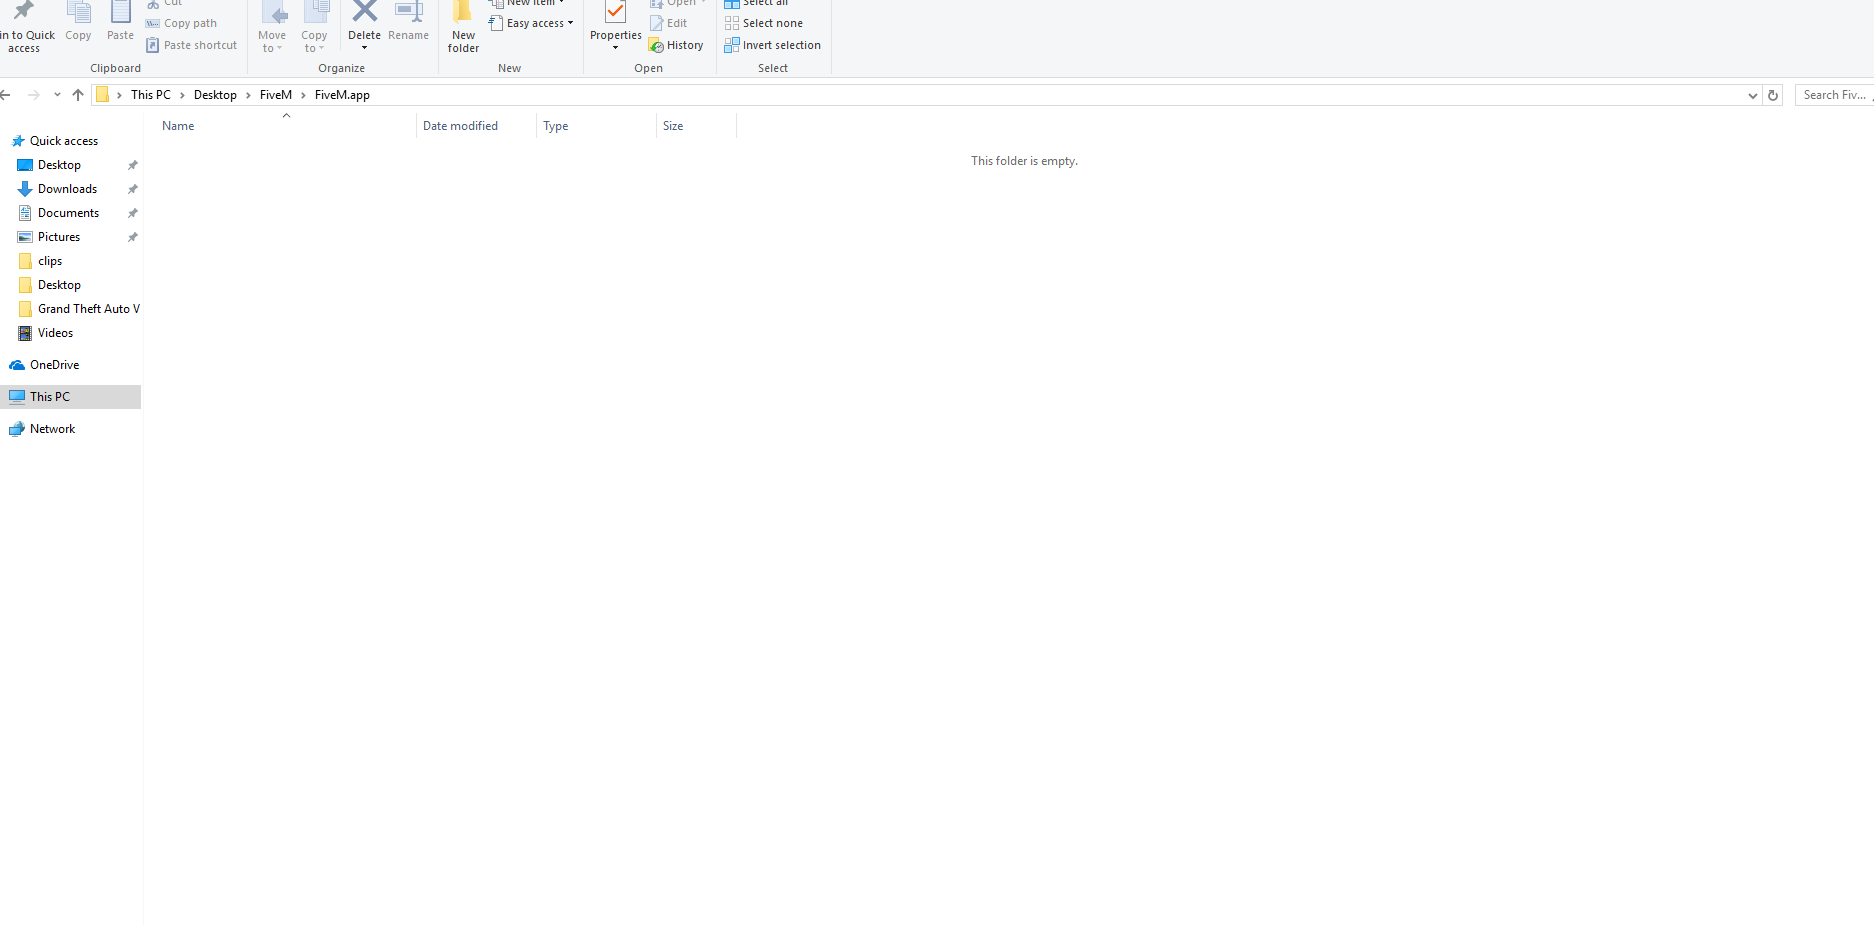Go back with the Back arrow
The width and height of the screenshot is (1874, 926).
click(6, 95)
